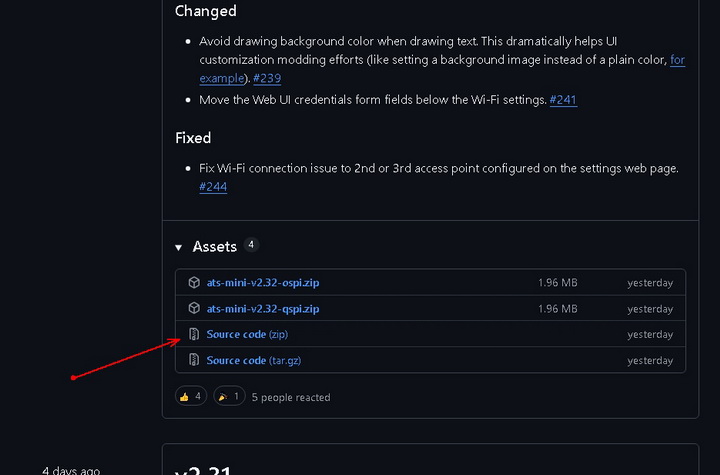The image size is (720, 475).
Task: Download Source code (zip)
Action: point(247,334)
